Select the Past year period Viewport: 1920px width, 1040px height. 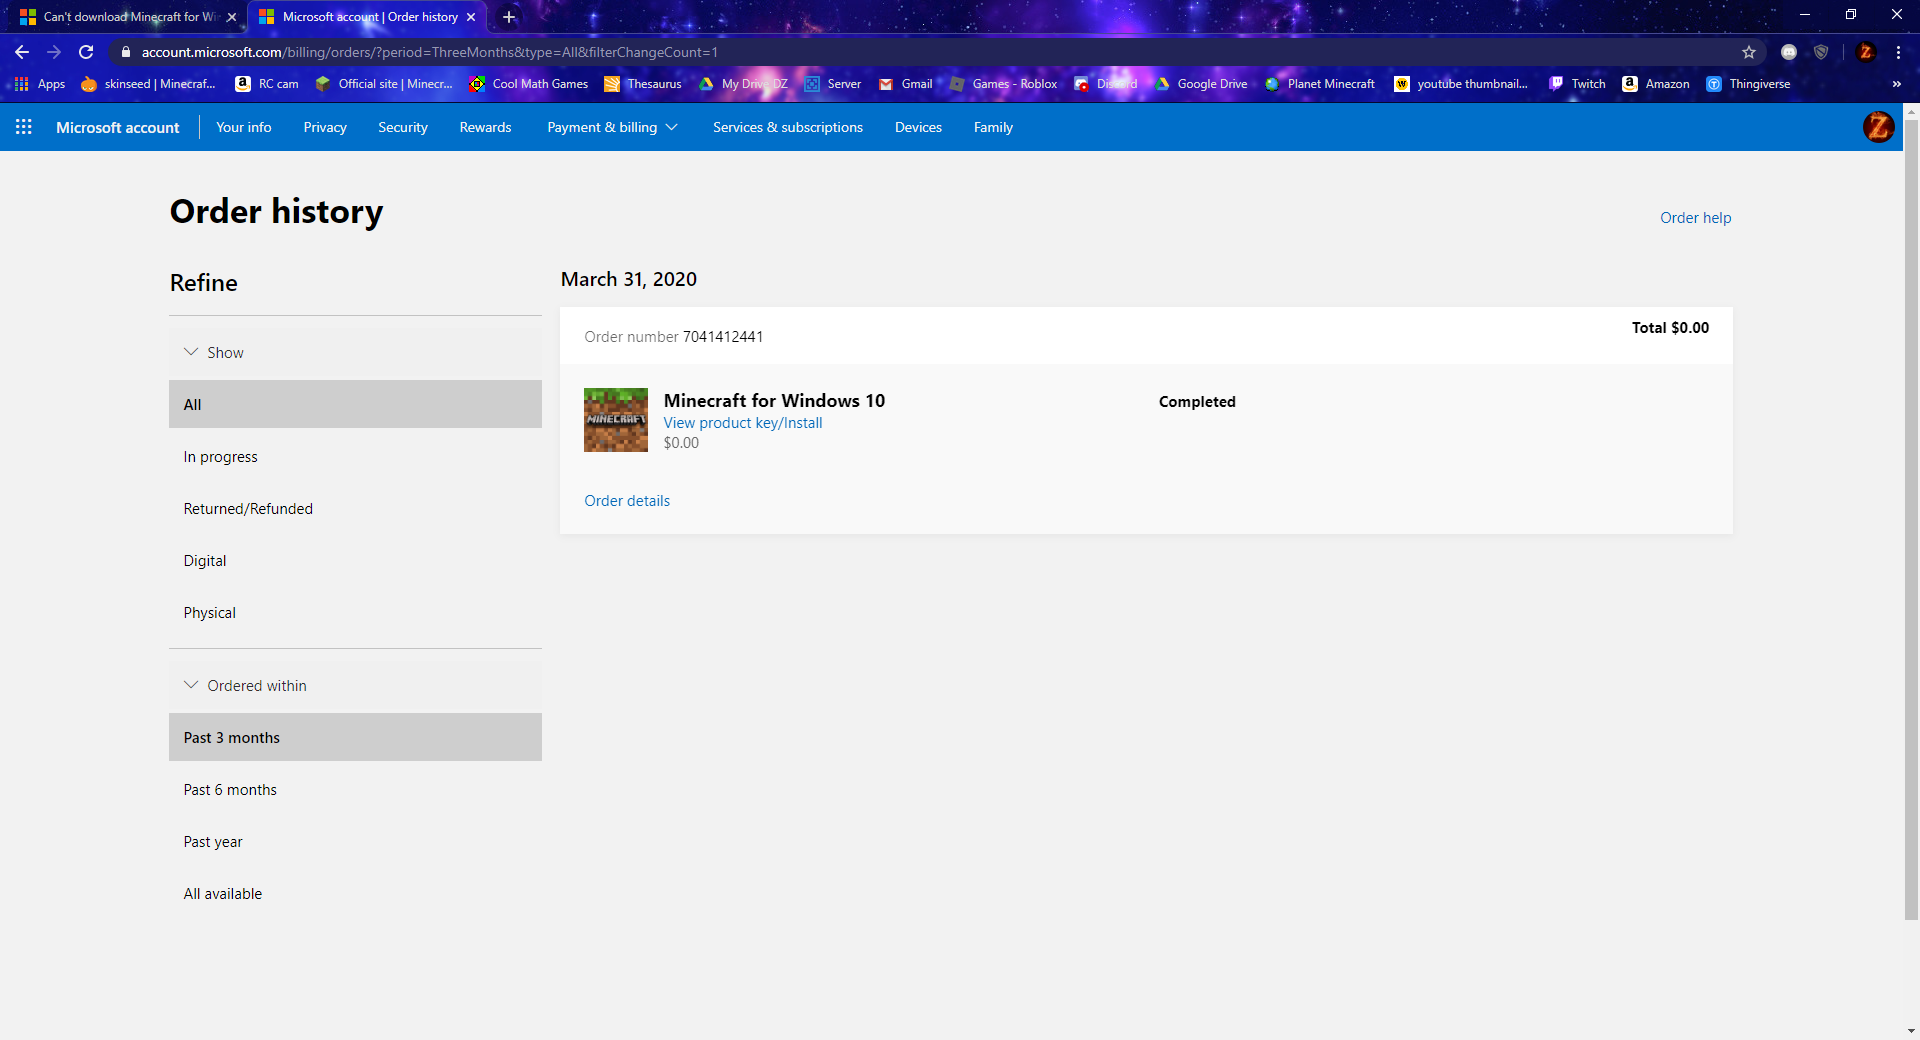[x=355, y=842]
